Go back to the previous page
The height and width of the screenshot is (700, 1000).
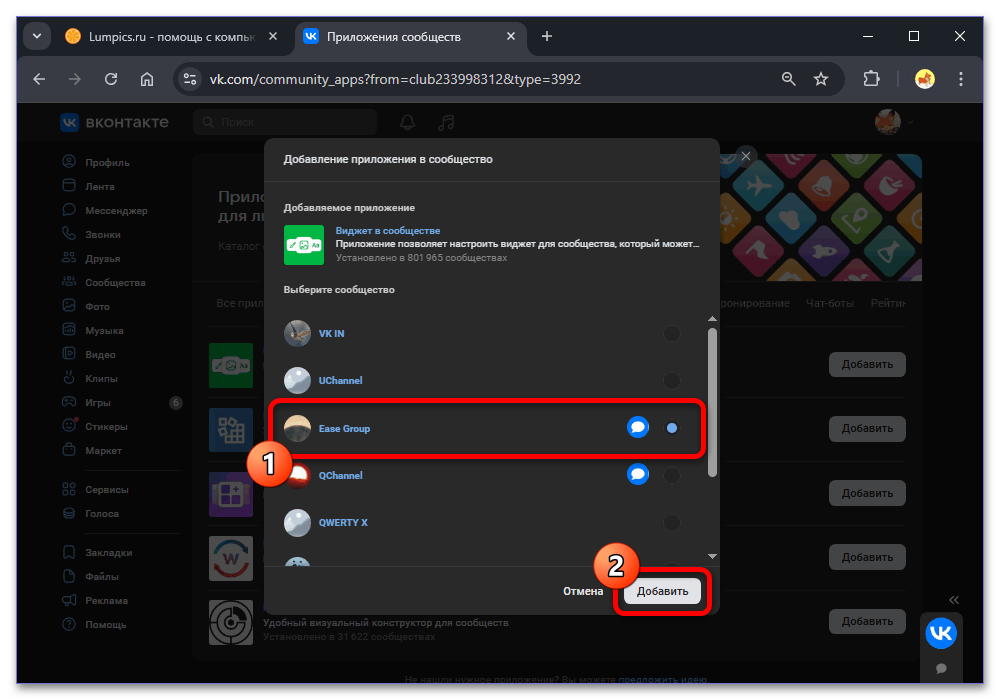(x=40, y=79)
